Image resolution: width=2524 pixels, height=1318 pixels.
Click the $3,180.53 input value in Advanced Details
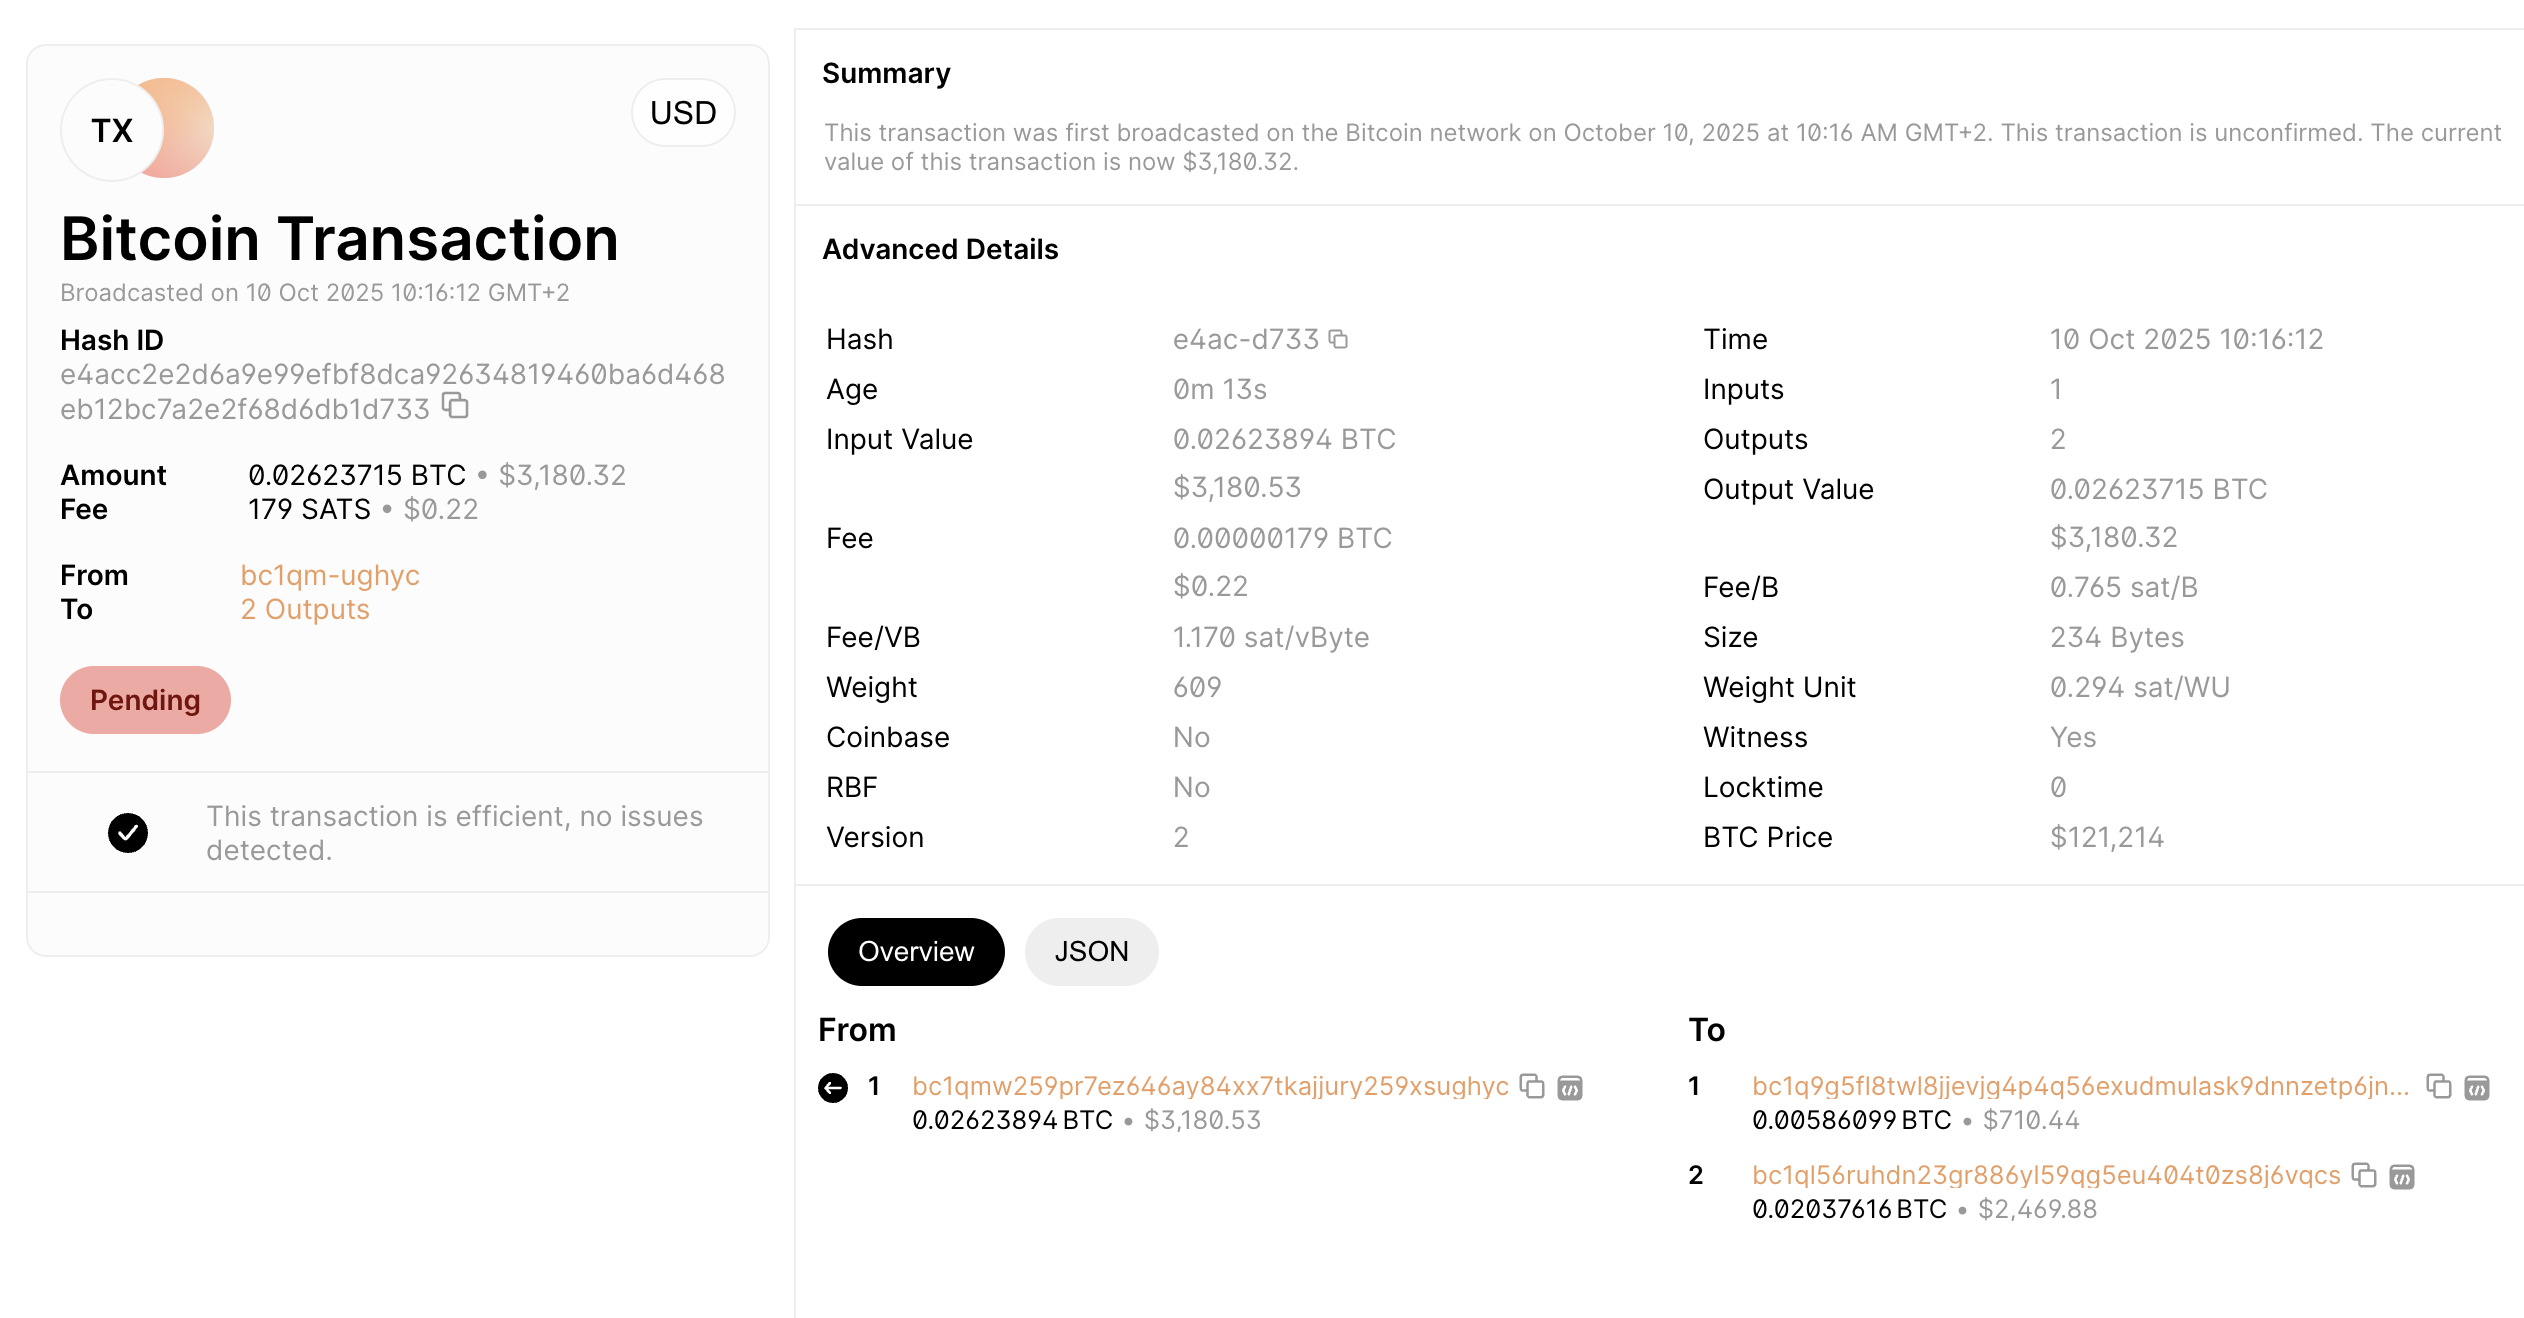coord(1237,487)
